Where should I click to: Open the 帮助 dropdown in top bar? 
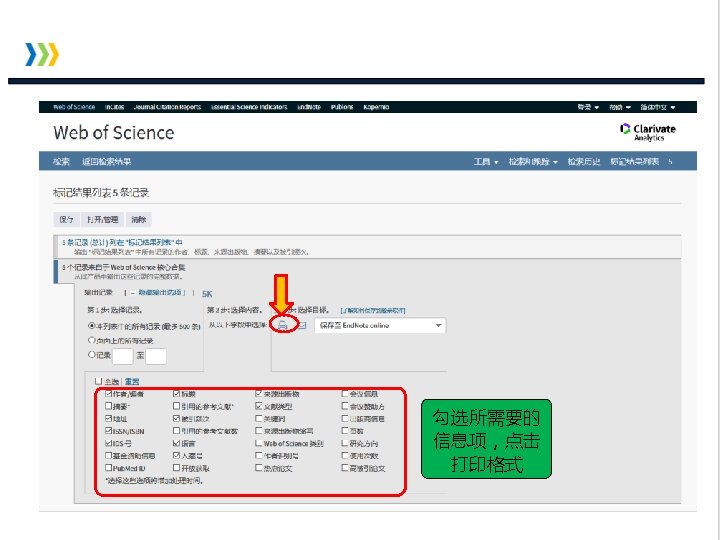pyautogui.click(x=619, y=107)
